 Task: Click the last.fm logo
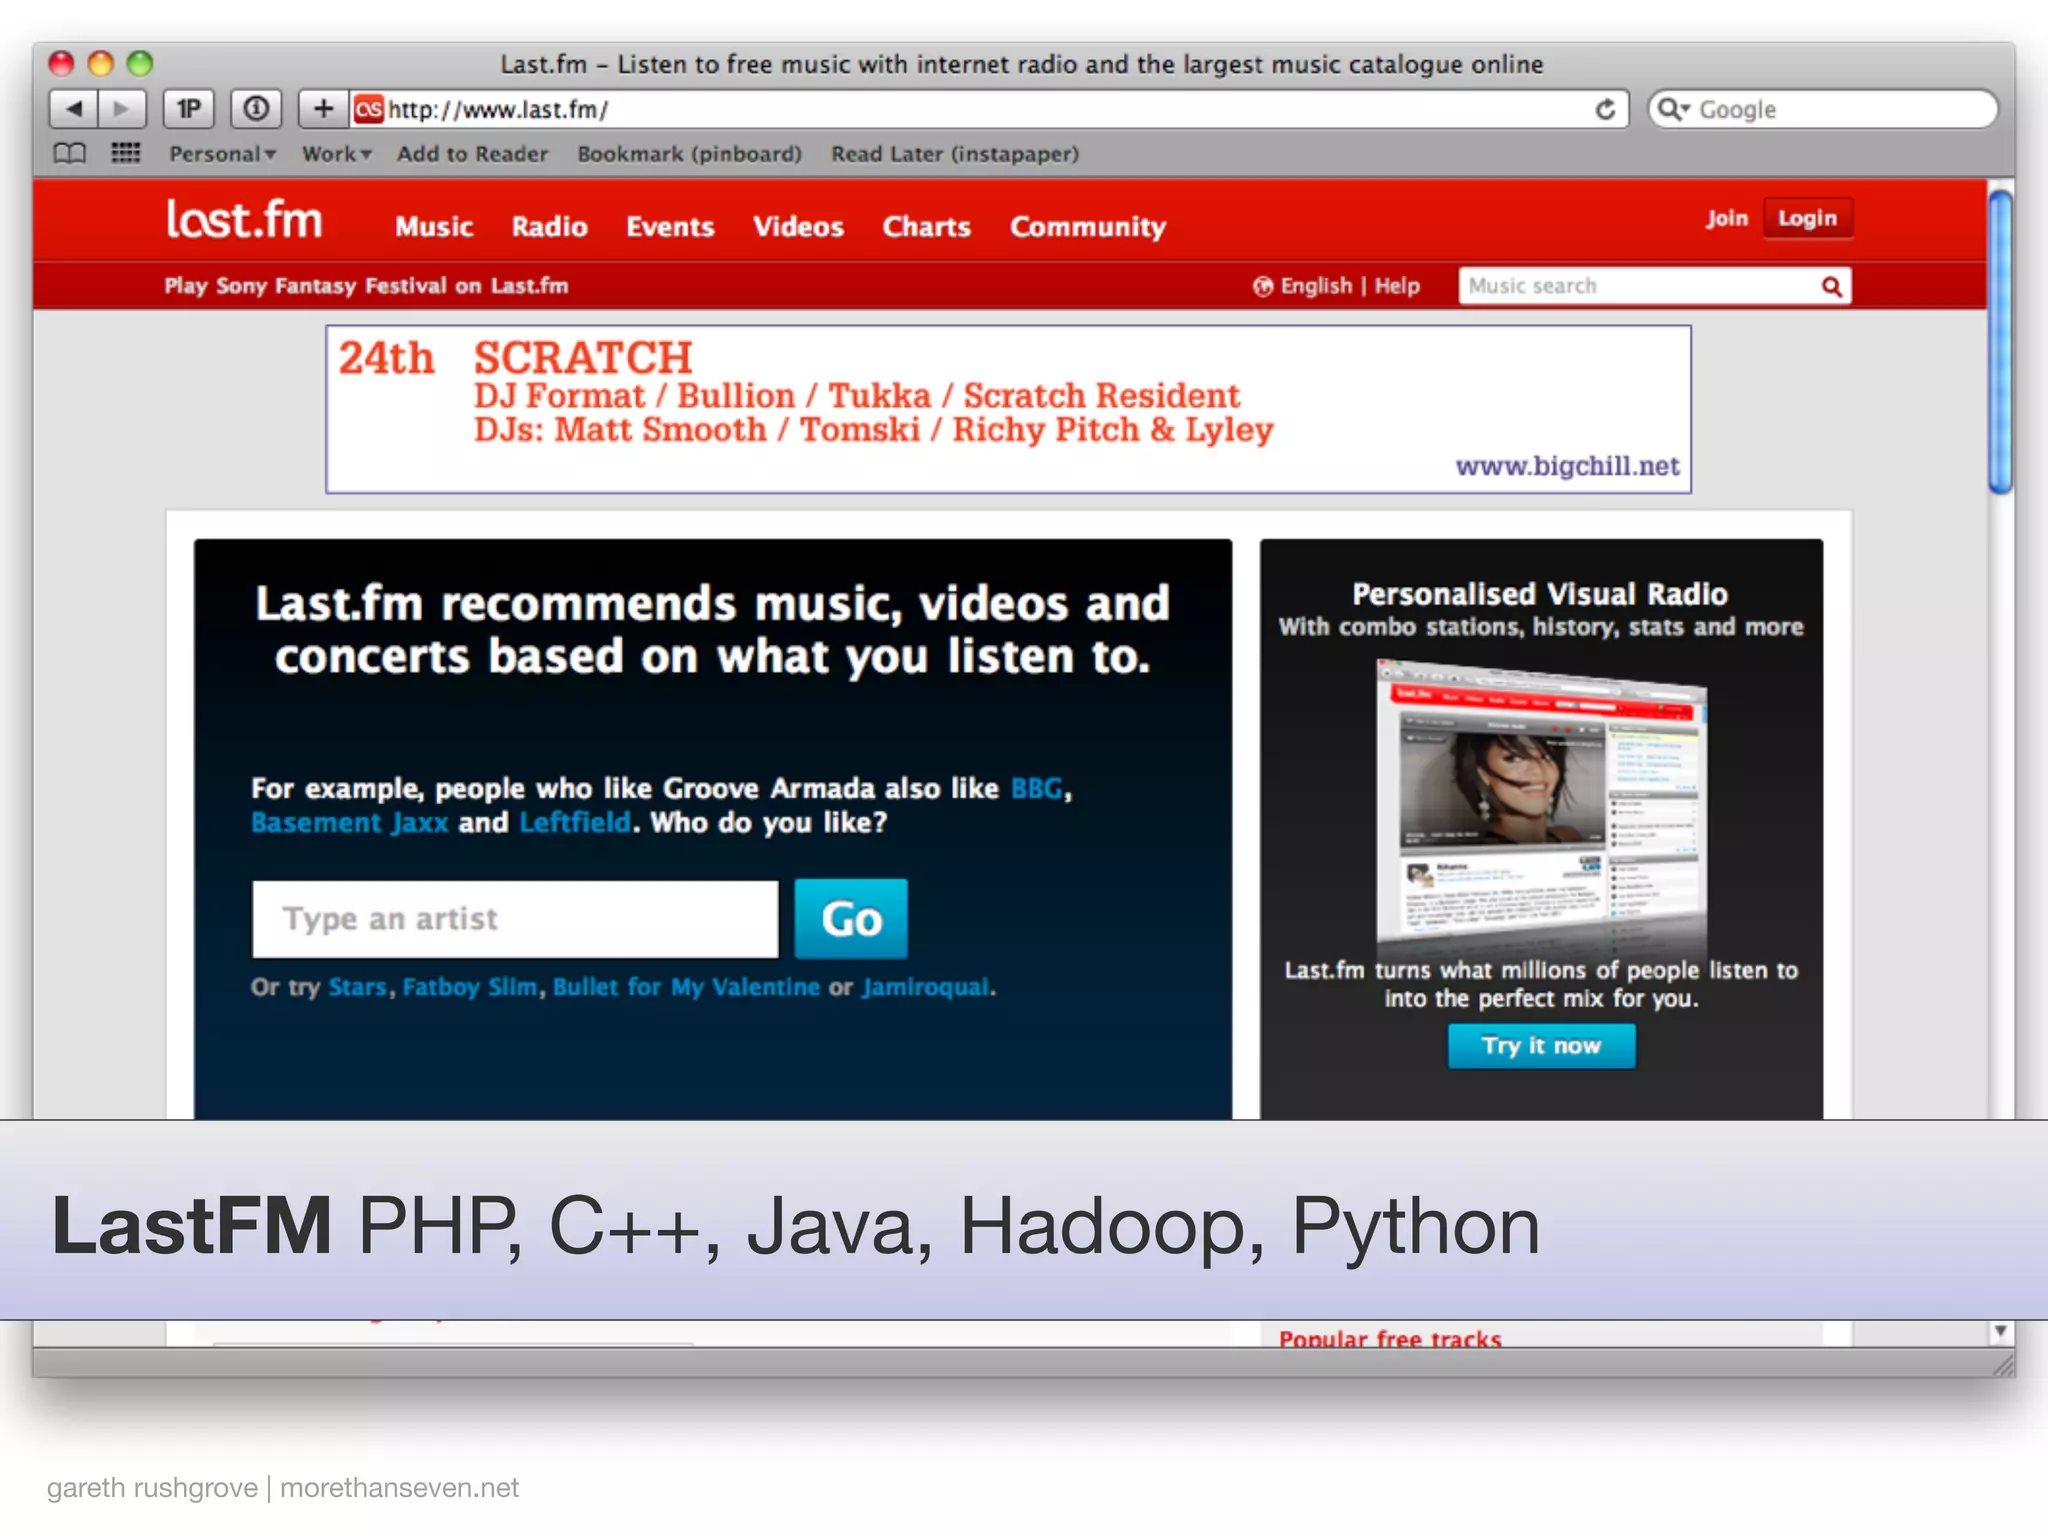click(244, 219)
